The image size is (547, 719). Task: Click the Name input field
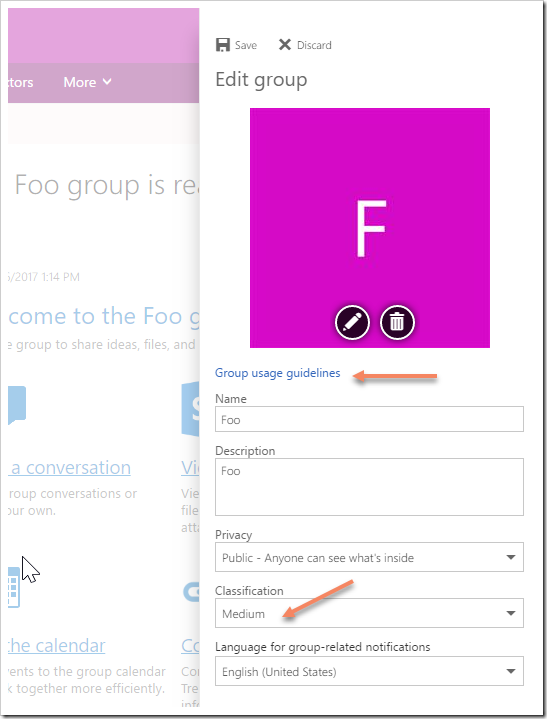[369, 419]
